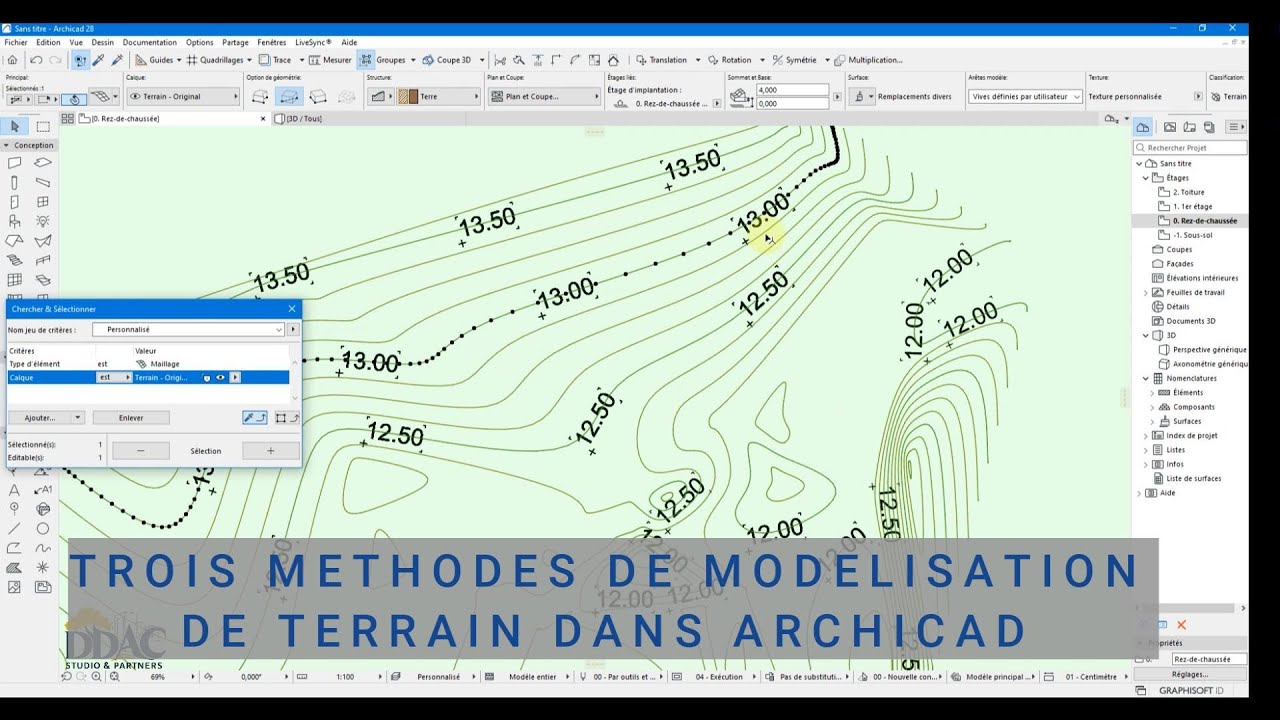Open the Fichier menu
Image resolution: width=1280 pixels, height=720 pixels.
(x=16, y=42)
